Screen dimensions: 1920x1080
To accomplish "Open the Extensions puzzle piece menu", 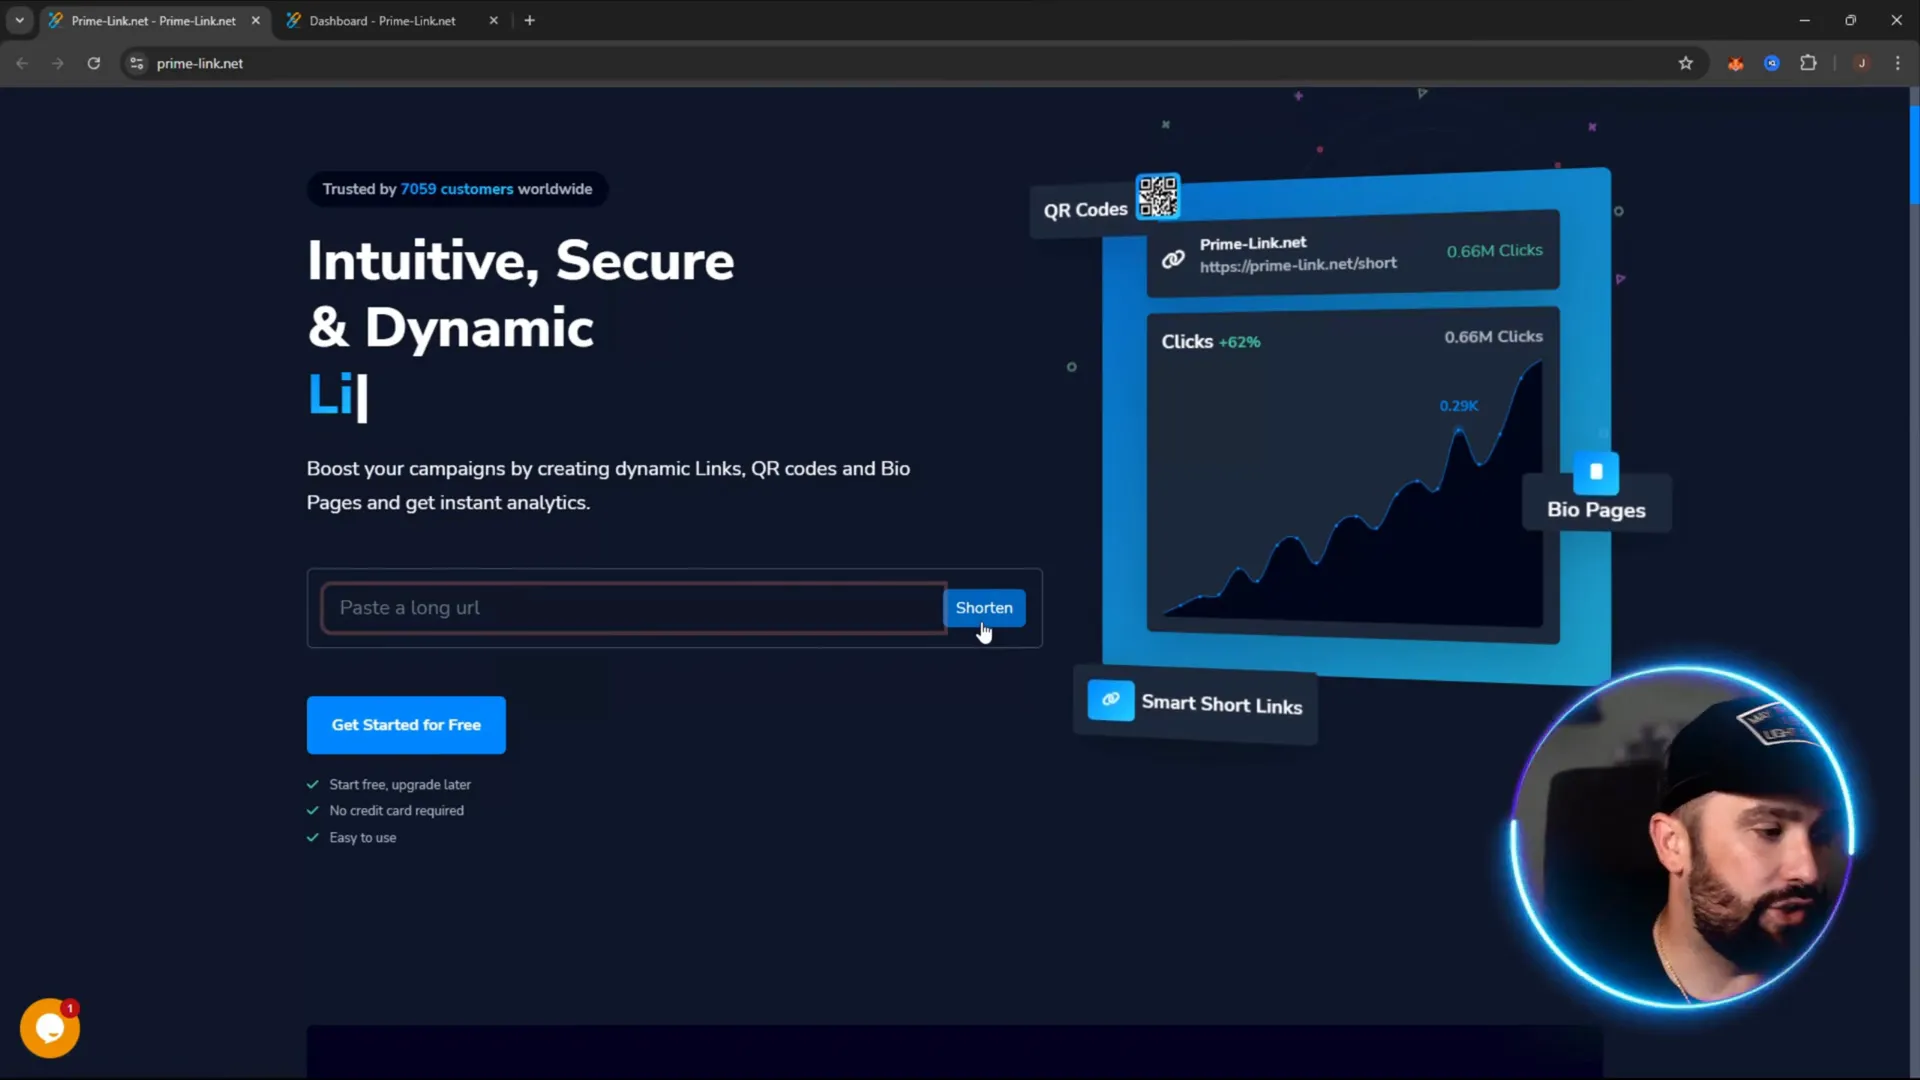I will [1808, 63].
